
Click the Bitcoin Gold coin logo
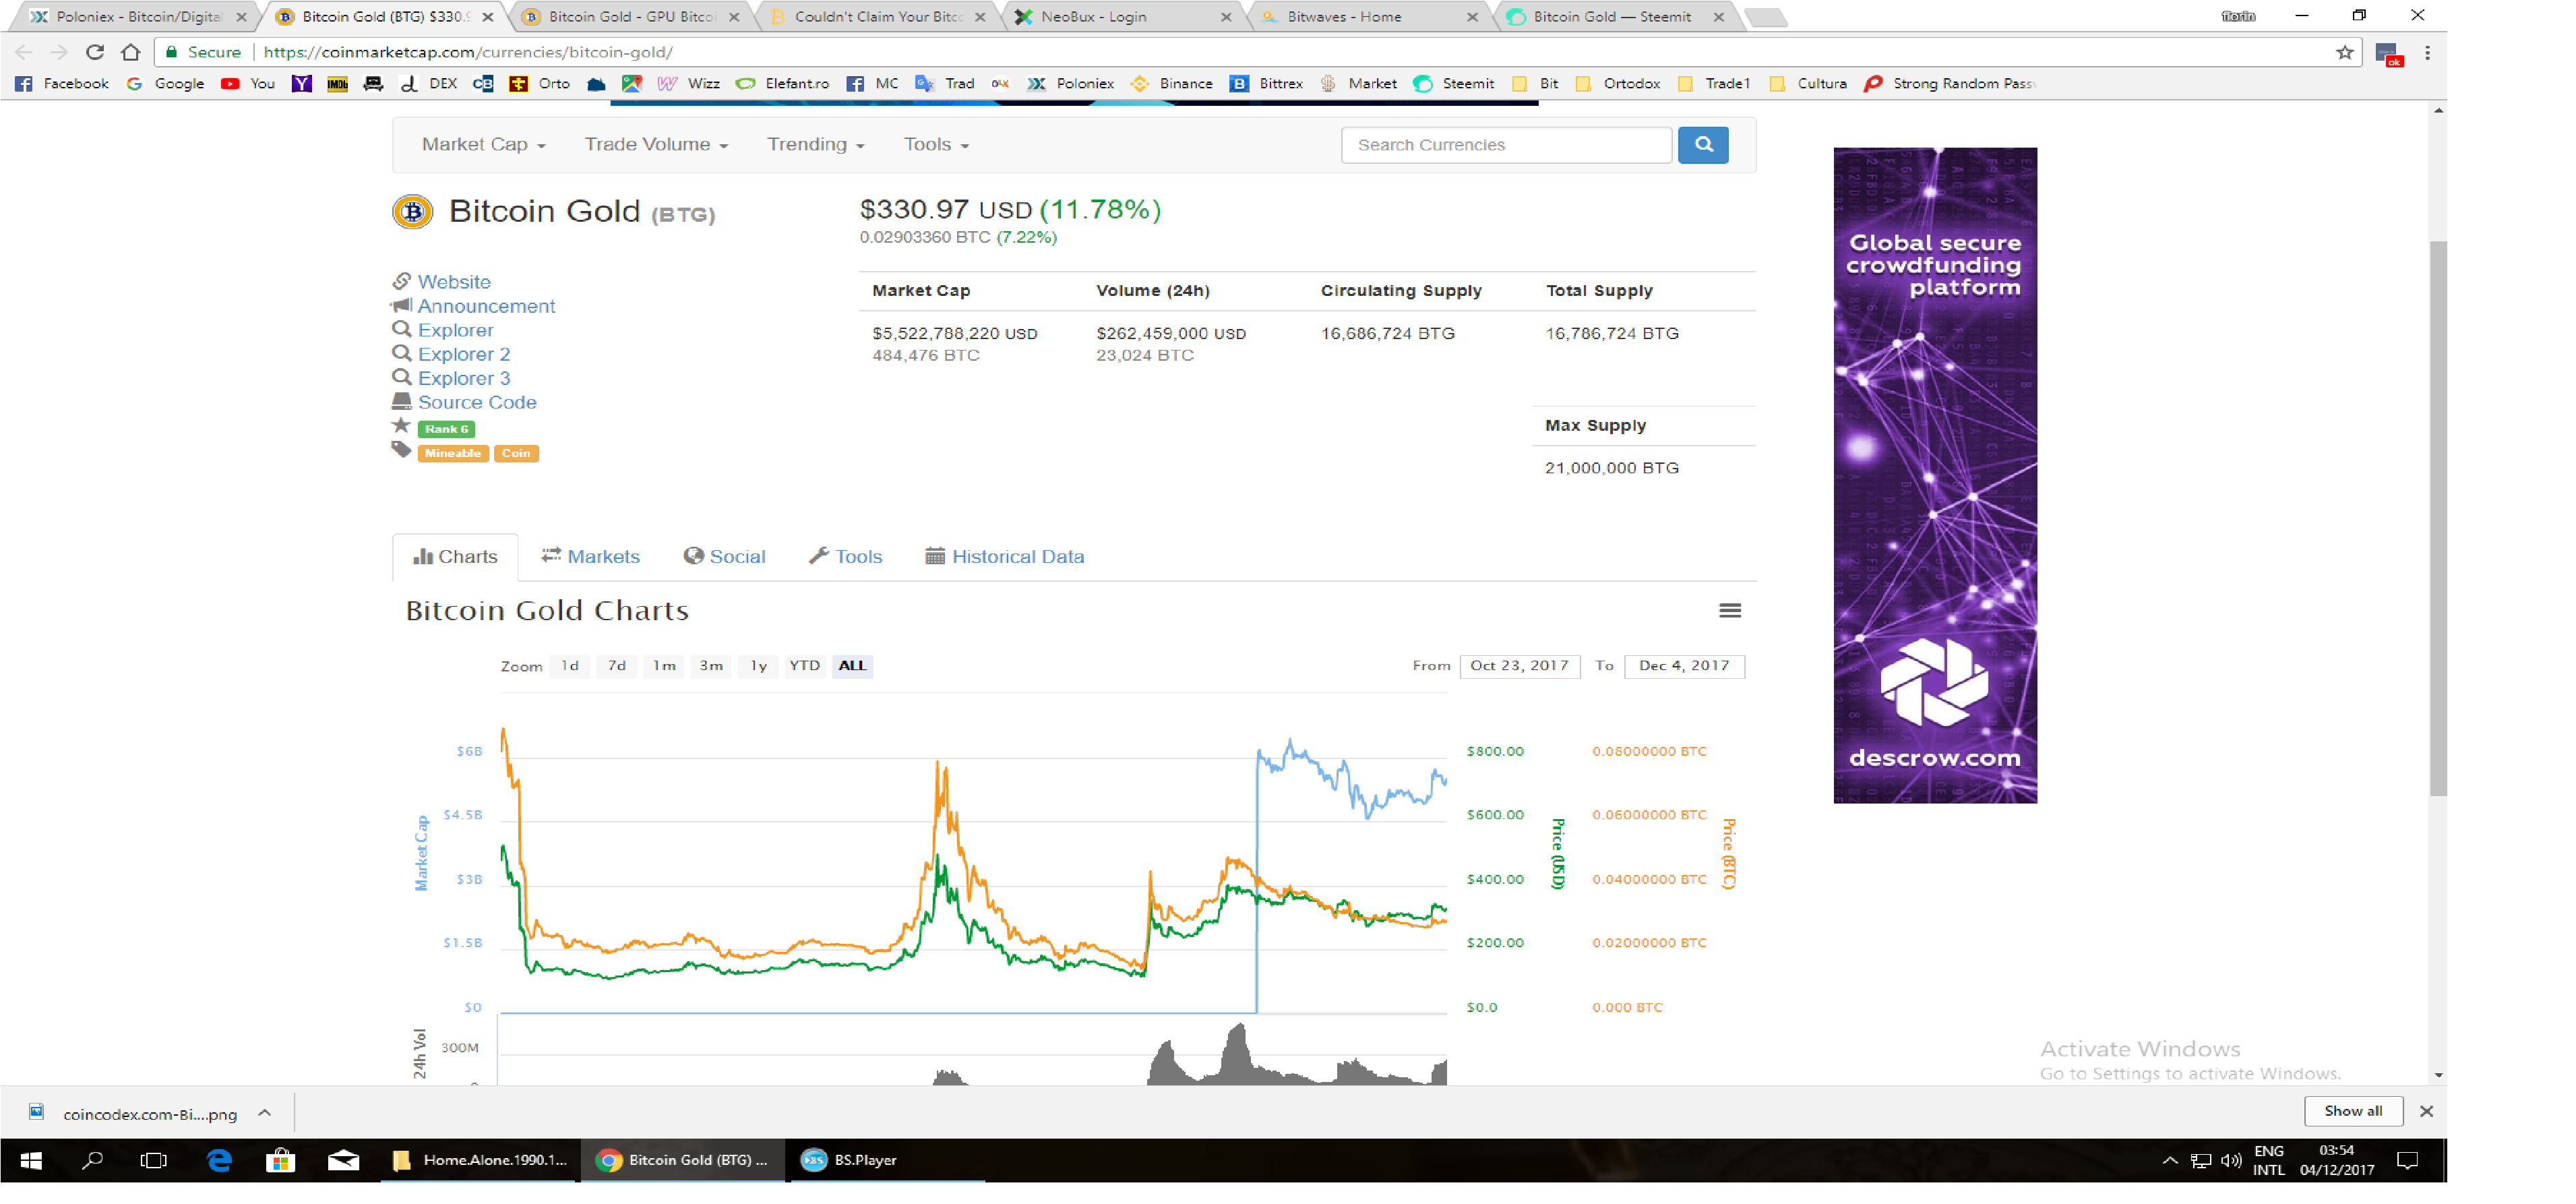tap(412, 212)
